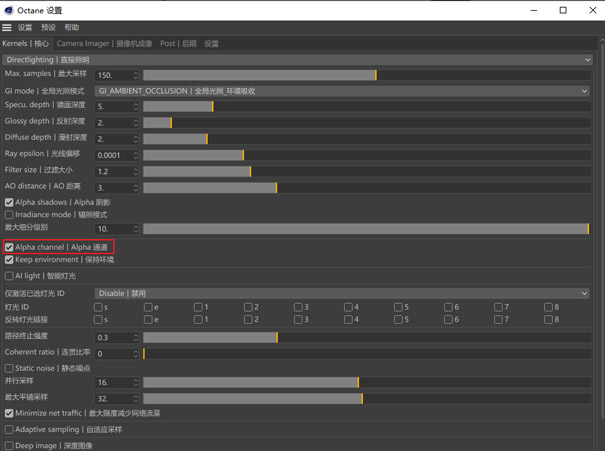
Task: Click the 最大平铺采样 slider
Action: 367,399
